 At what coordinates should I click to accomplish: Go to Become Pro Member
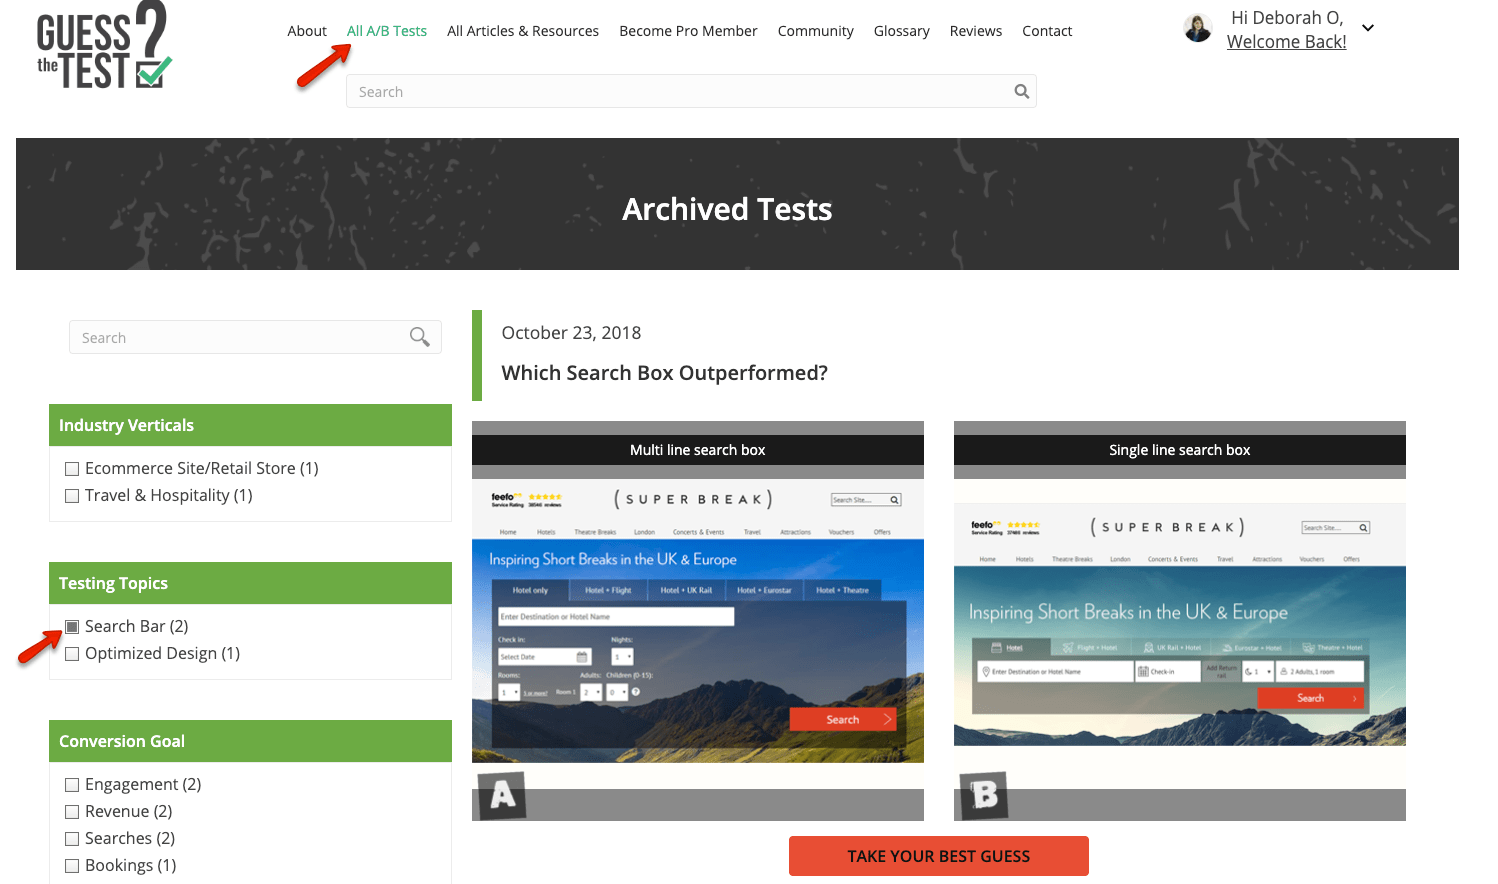[x=688, y=31]
